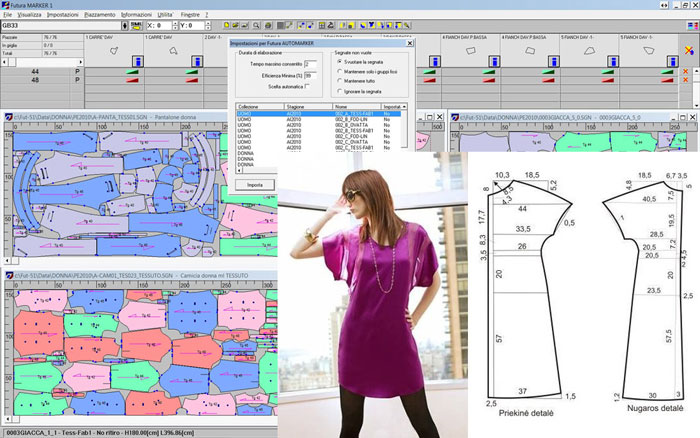Select the Svuotare la segnata radio option
Screen dimensions: 700x438
(x=338, y=61)
